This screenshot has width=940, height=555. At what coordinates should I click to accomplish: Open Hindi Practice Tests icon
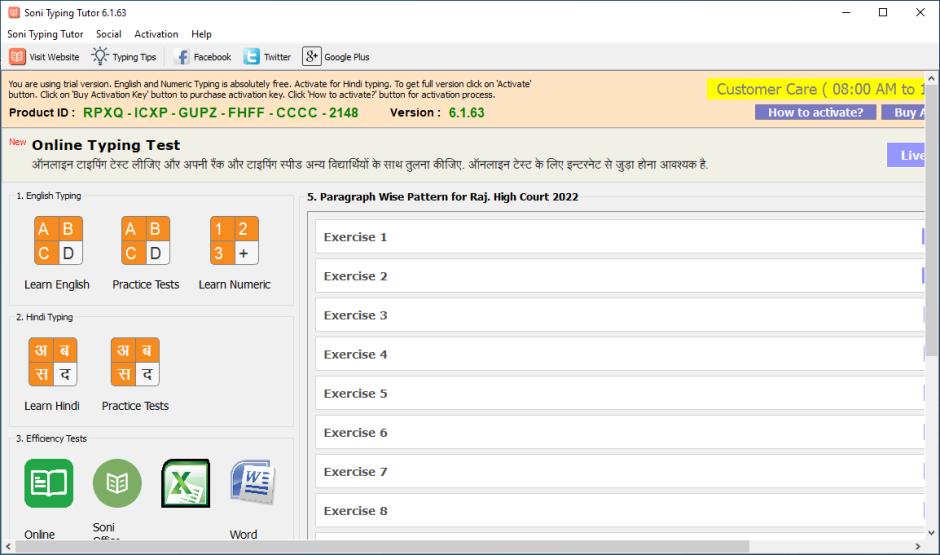tap(135, 362)
